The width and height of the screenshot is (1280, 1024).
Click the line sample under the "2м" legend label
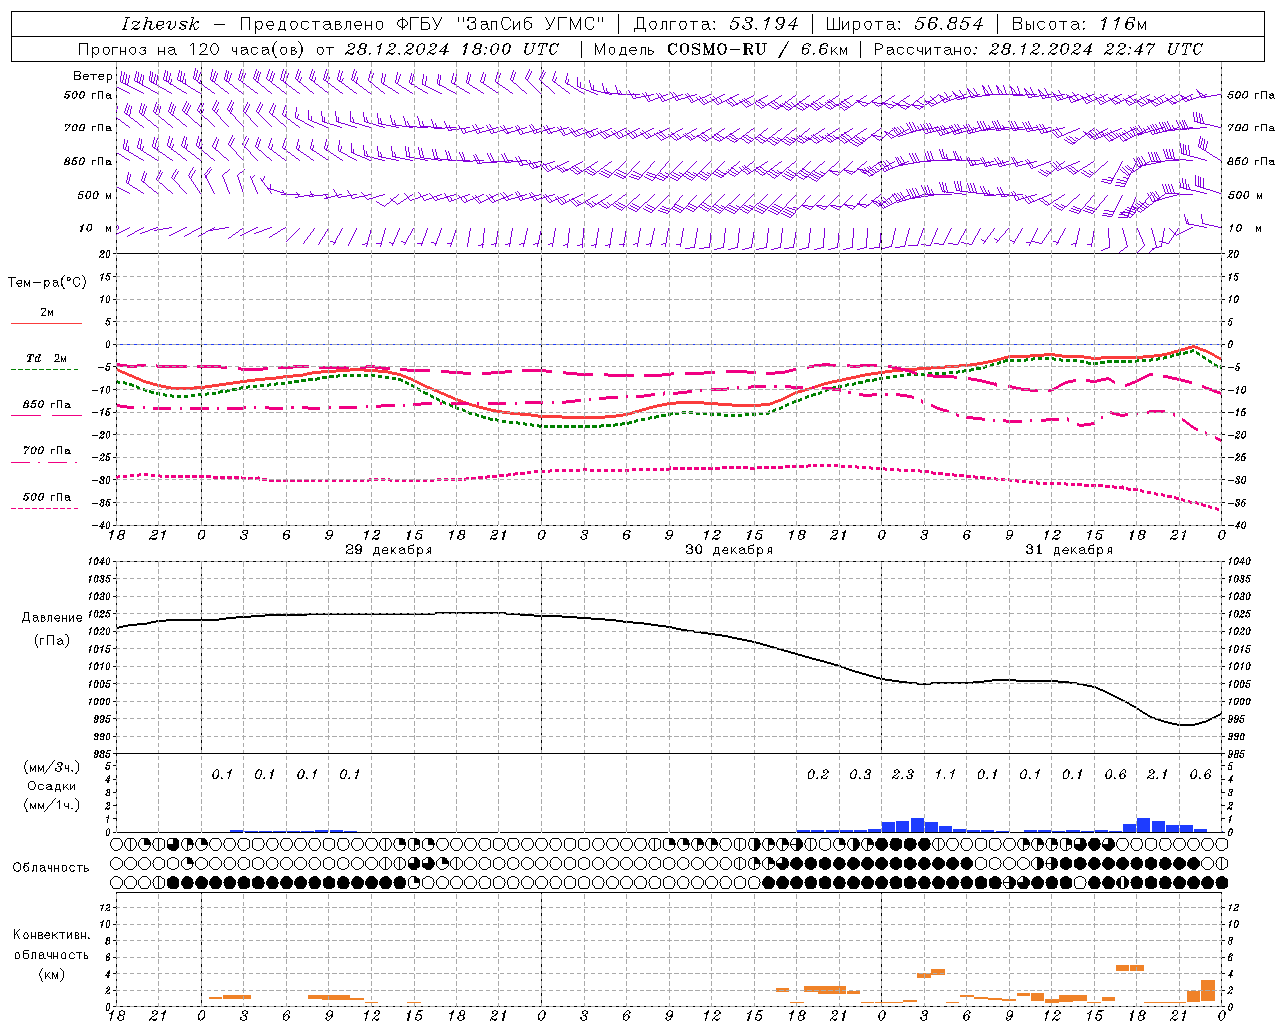click(x=46, y=323)
